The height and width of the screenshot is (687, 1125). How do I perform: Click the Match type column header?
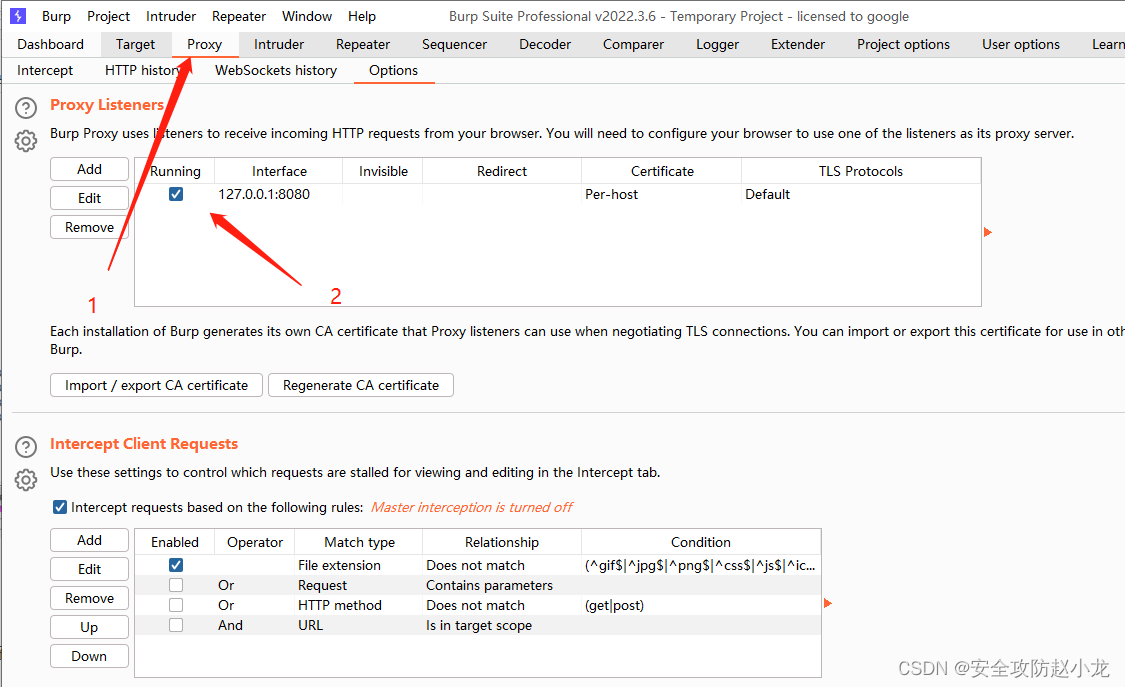point(359,542)
